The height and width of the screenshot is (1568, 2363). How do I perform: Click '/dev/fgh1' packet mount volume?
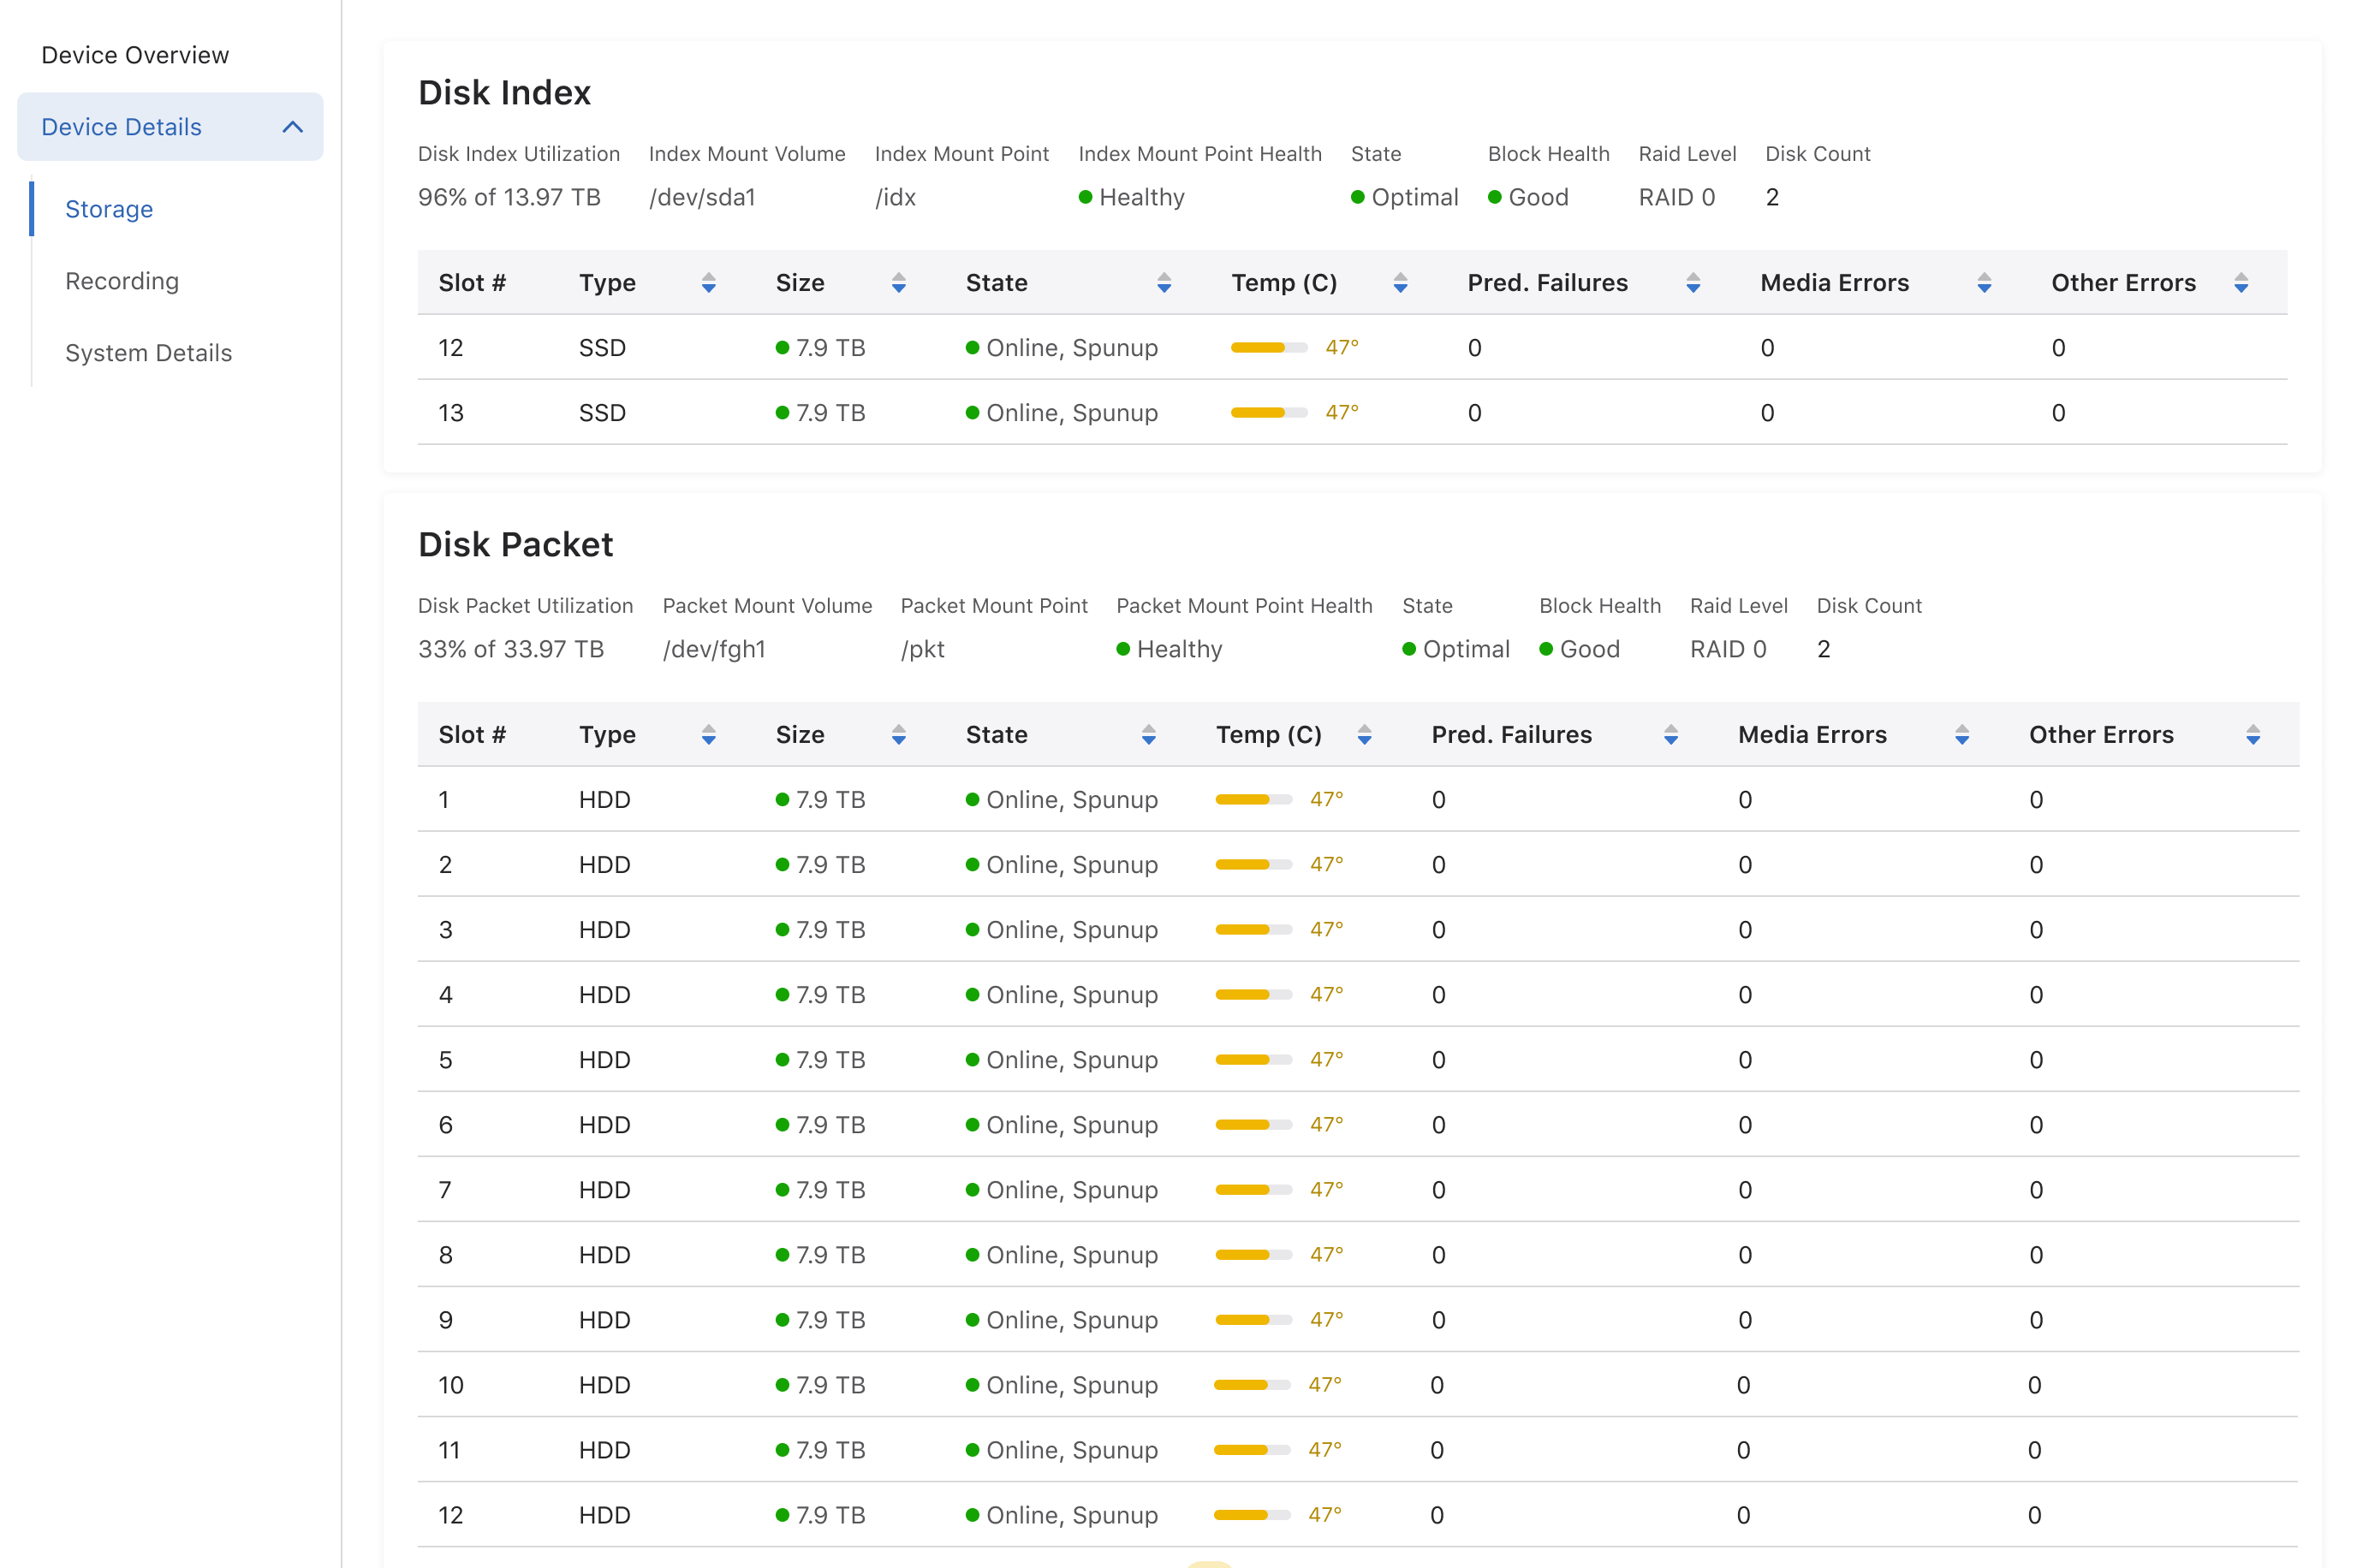(714, 649)
